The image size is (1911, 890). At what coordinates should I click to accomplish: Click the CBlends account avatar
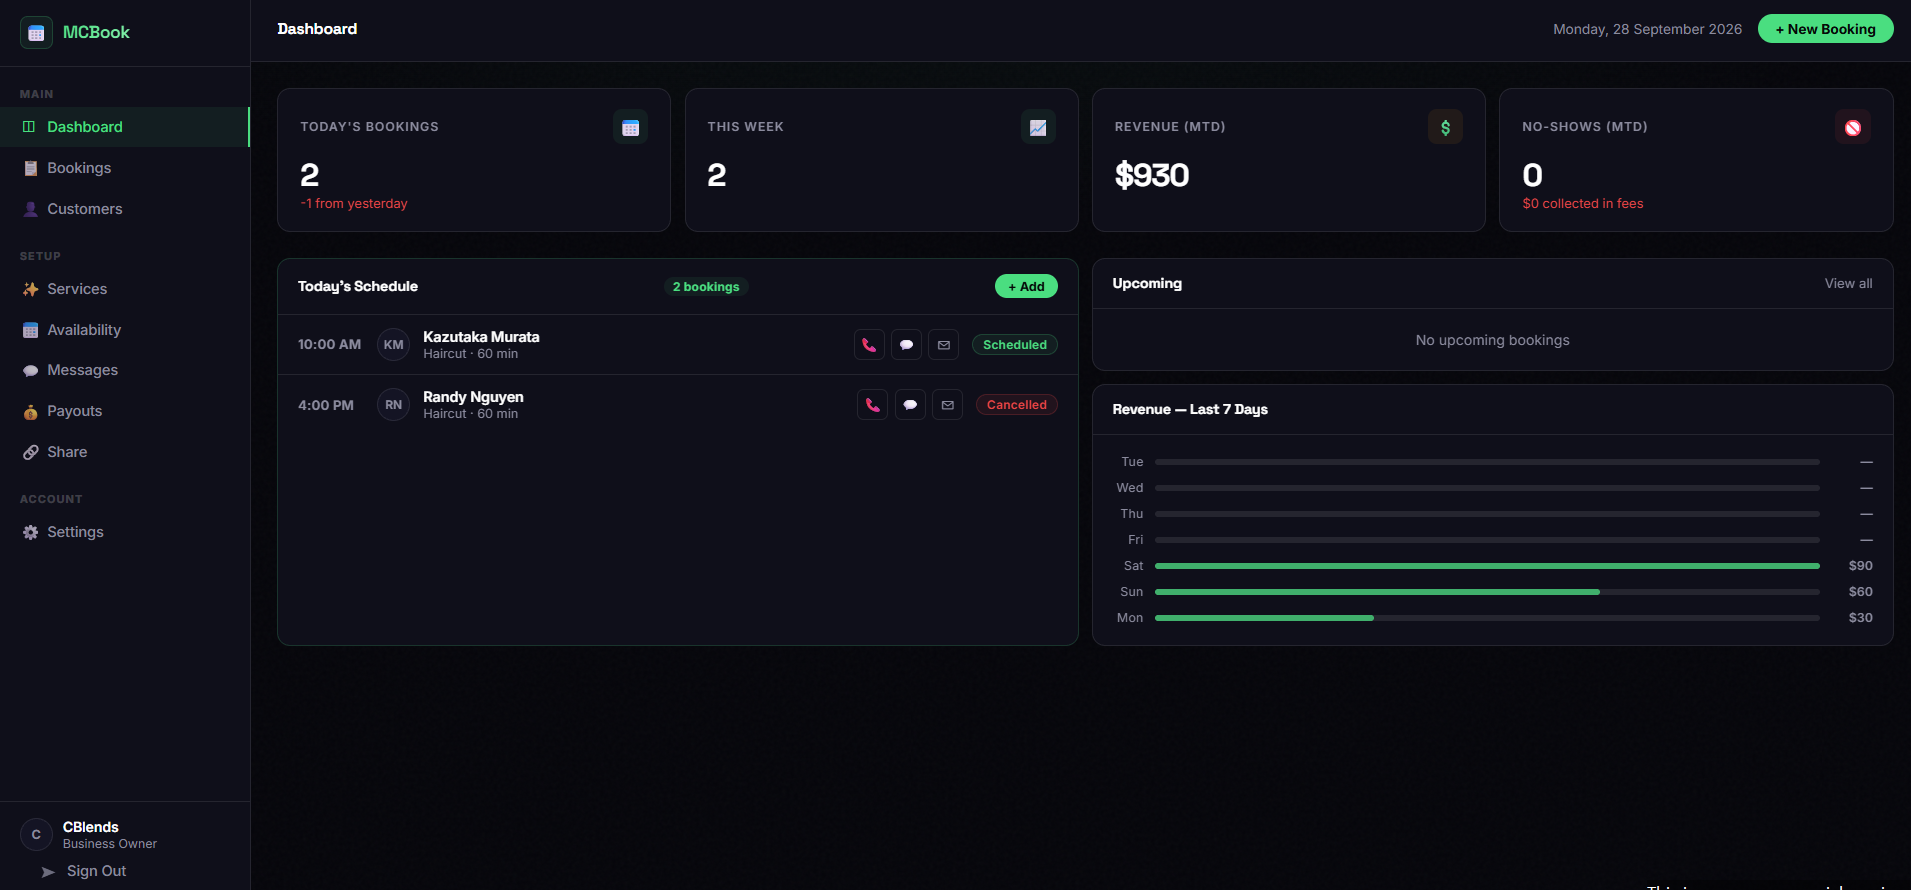36,835
